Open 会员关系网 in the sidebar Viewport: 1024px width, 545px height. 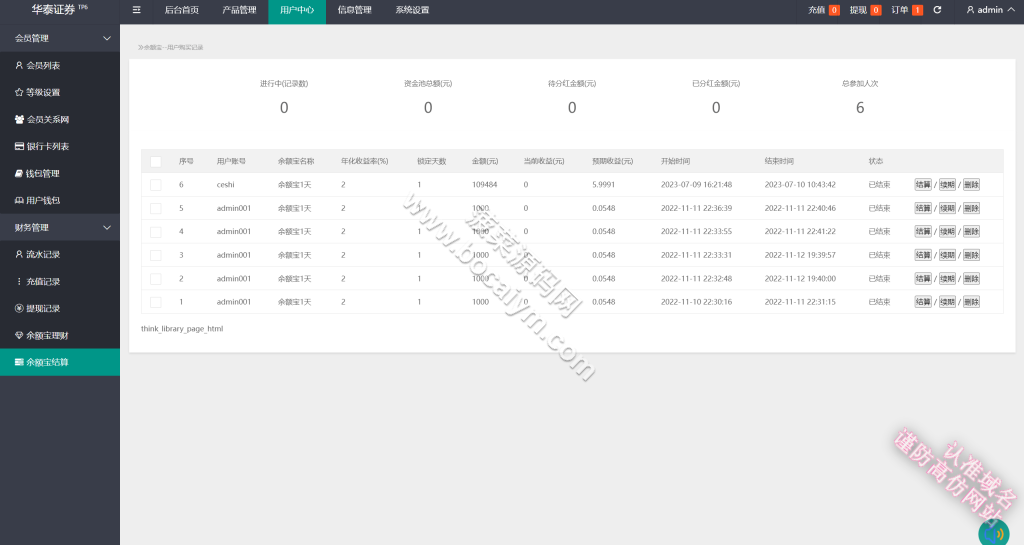[60, 119]
